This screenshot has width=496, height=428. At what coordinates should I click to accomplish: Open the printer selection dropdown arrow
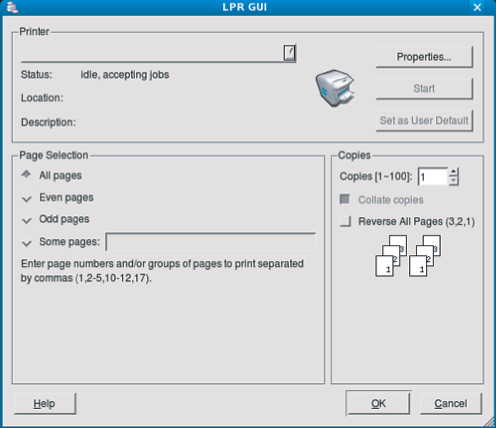click(x=289, y=53)
